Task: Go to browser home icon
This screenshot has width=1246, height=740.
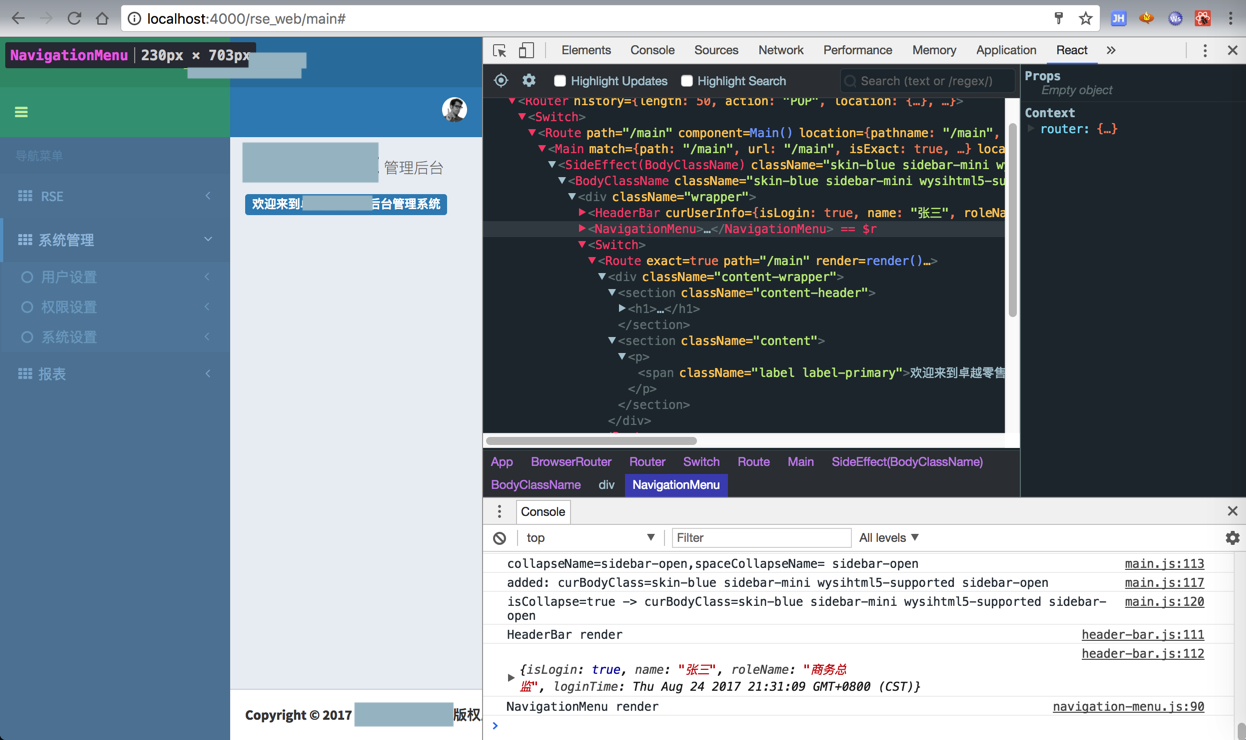Action: click(102, 18)
